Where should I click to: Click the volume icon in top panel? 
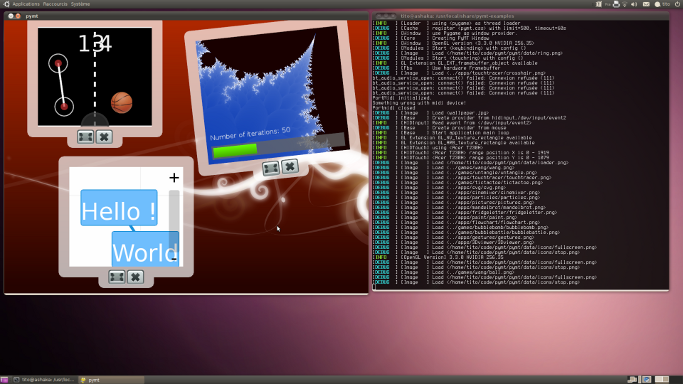coord(634,4)
